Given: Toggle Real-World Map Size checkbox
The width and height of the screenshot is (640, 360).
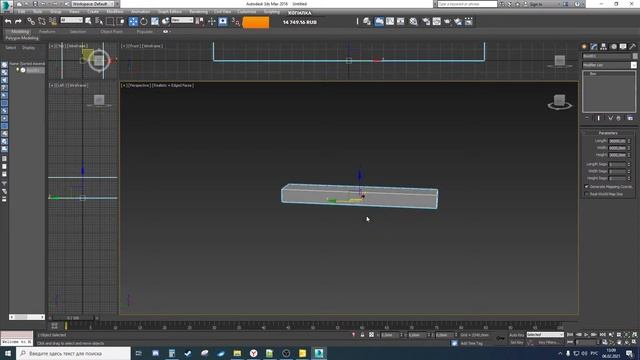Looking at the screenshot, I should [587, 194].
